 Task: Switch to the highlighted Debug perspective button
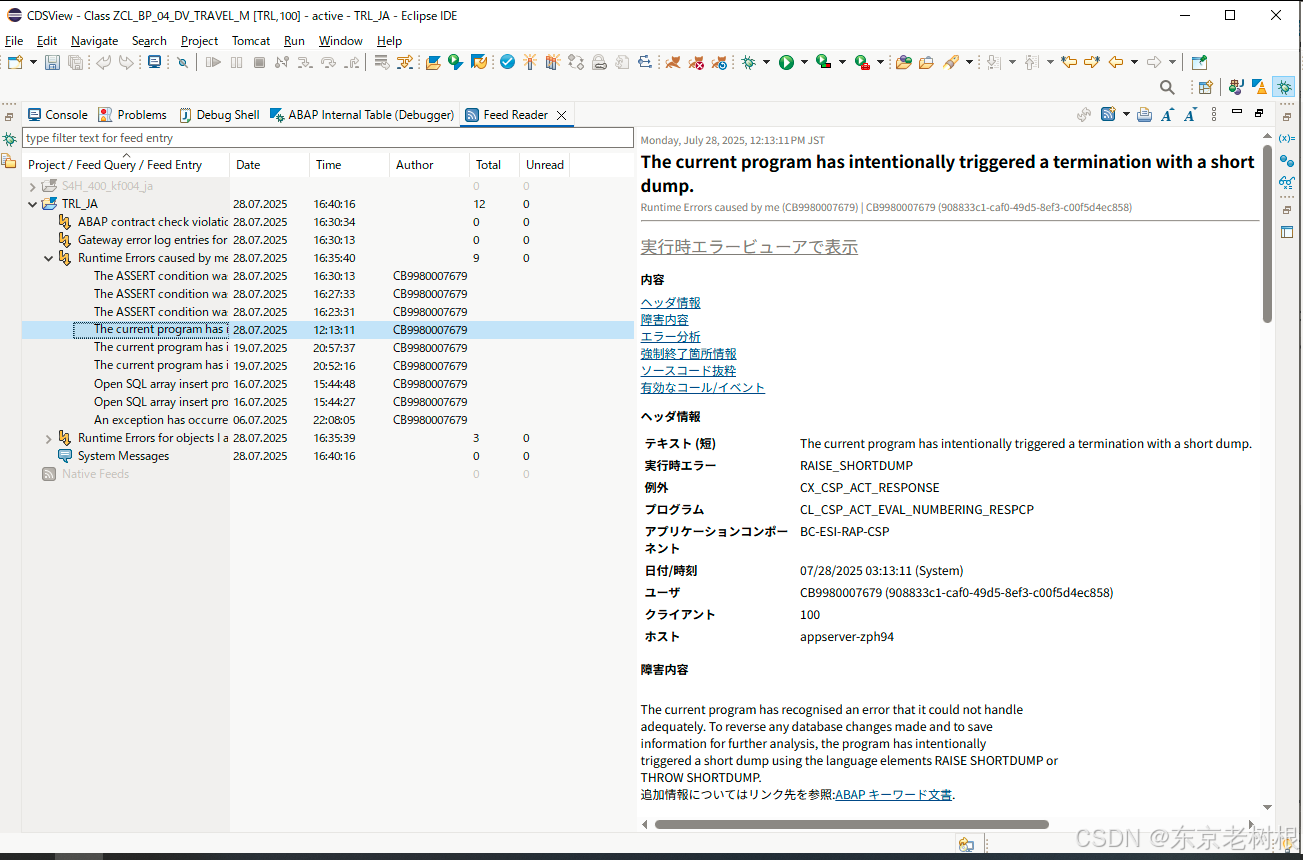1284,87
